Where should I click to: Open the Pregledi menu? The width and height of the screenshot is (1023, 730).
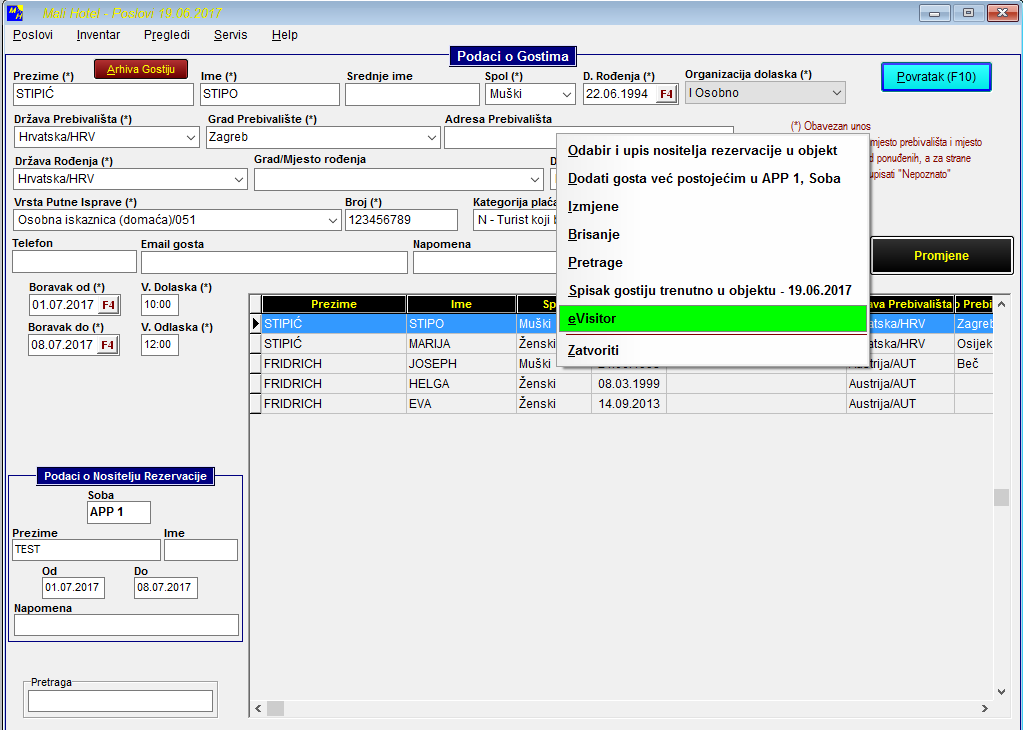point(167,35)
